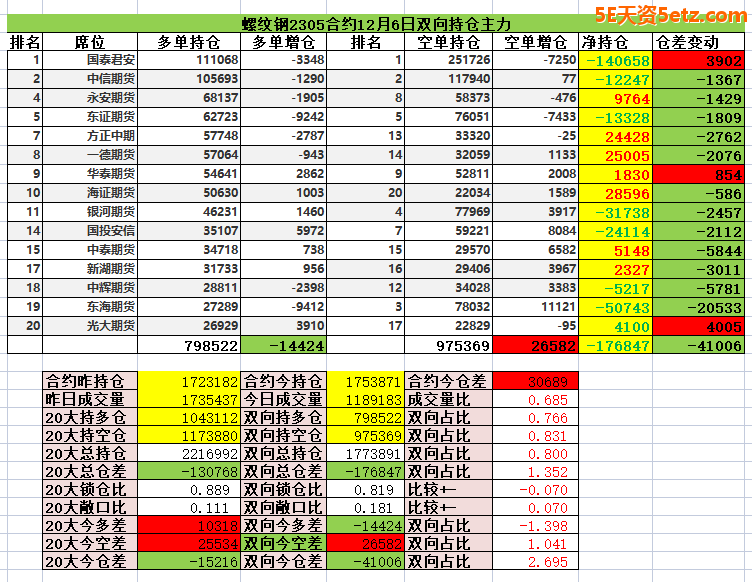Select the 国泰君安 seat cell
752x582 pixels.
(x=90, y=60)
